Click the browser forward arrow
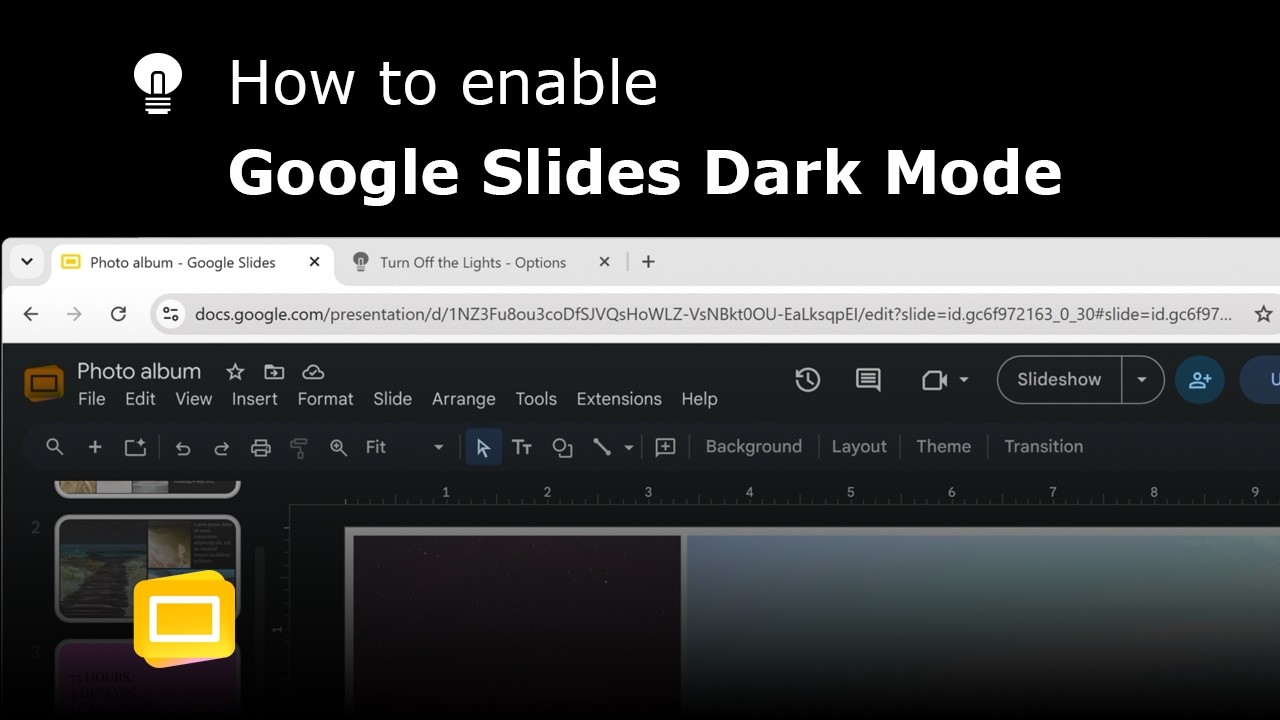This screenshot has height=720, width=1280. pyautogui.click(x=74, y=314)
